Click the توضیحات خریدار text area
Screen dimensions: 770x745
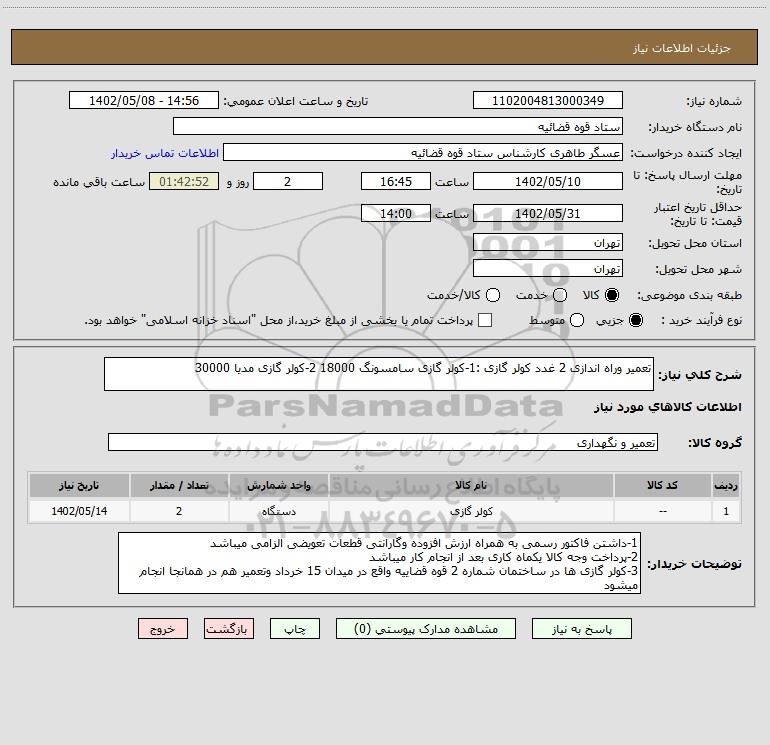(380, 563)
